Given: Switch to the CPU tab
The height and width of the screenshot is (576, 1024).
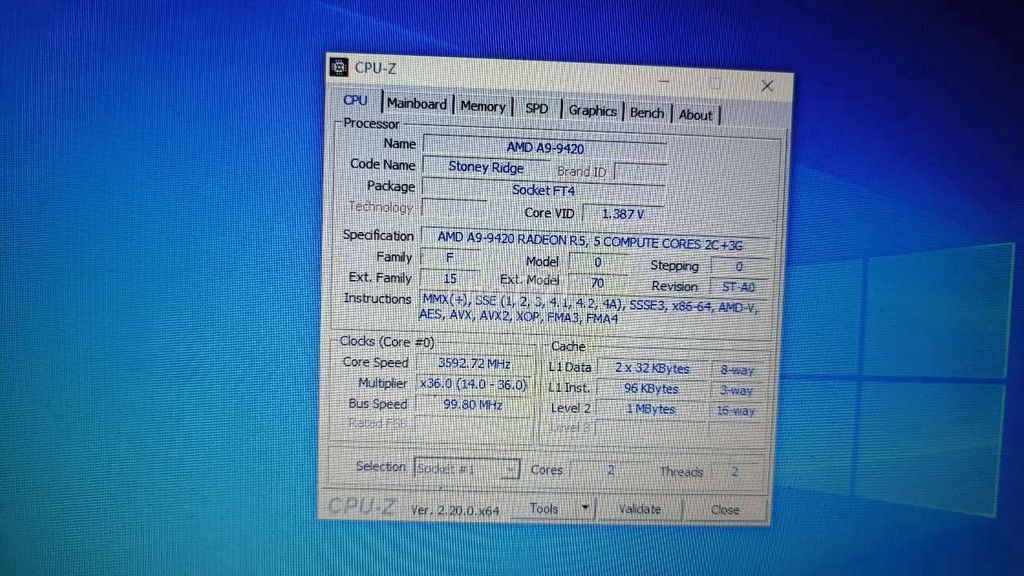Looking at the screenshot, I should 355,100.
